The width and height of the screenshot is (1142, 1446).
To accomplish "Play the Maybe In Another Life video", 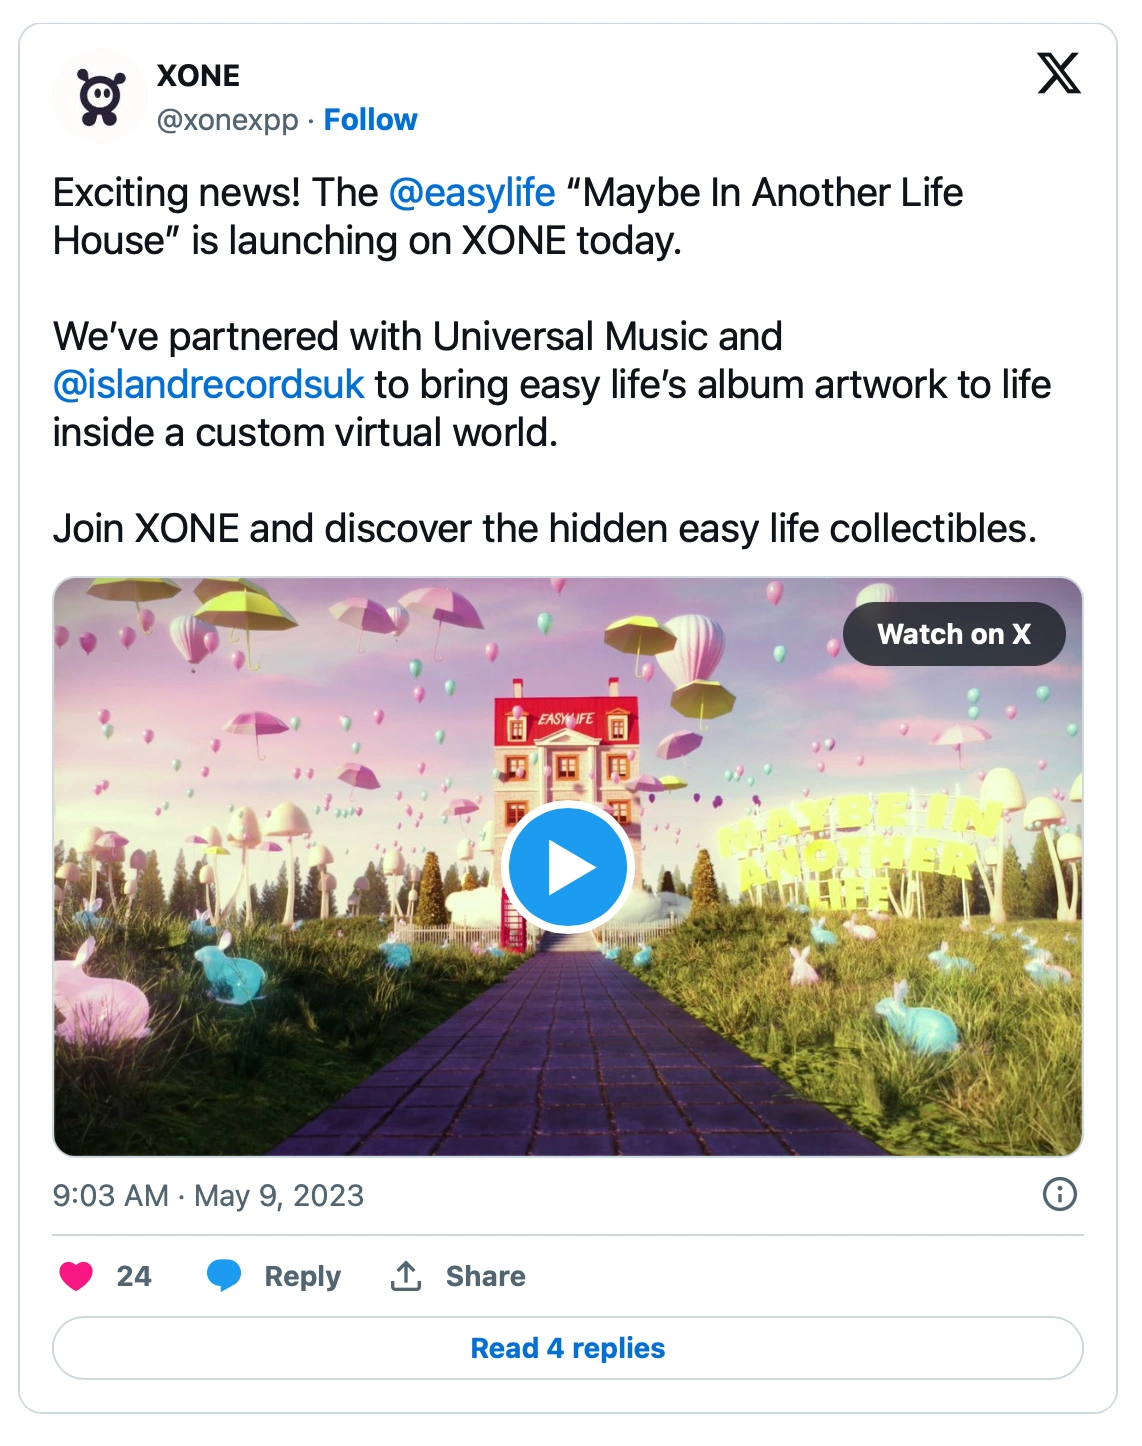I will tap(568, 867).
